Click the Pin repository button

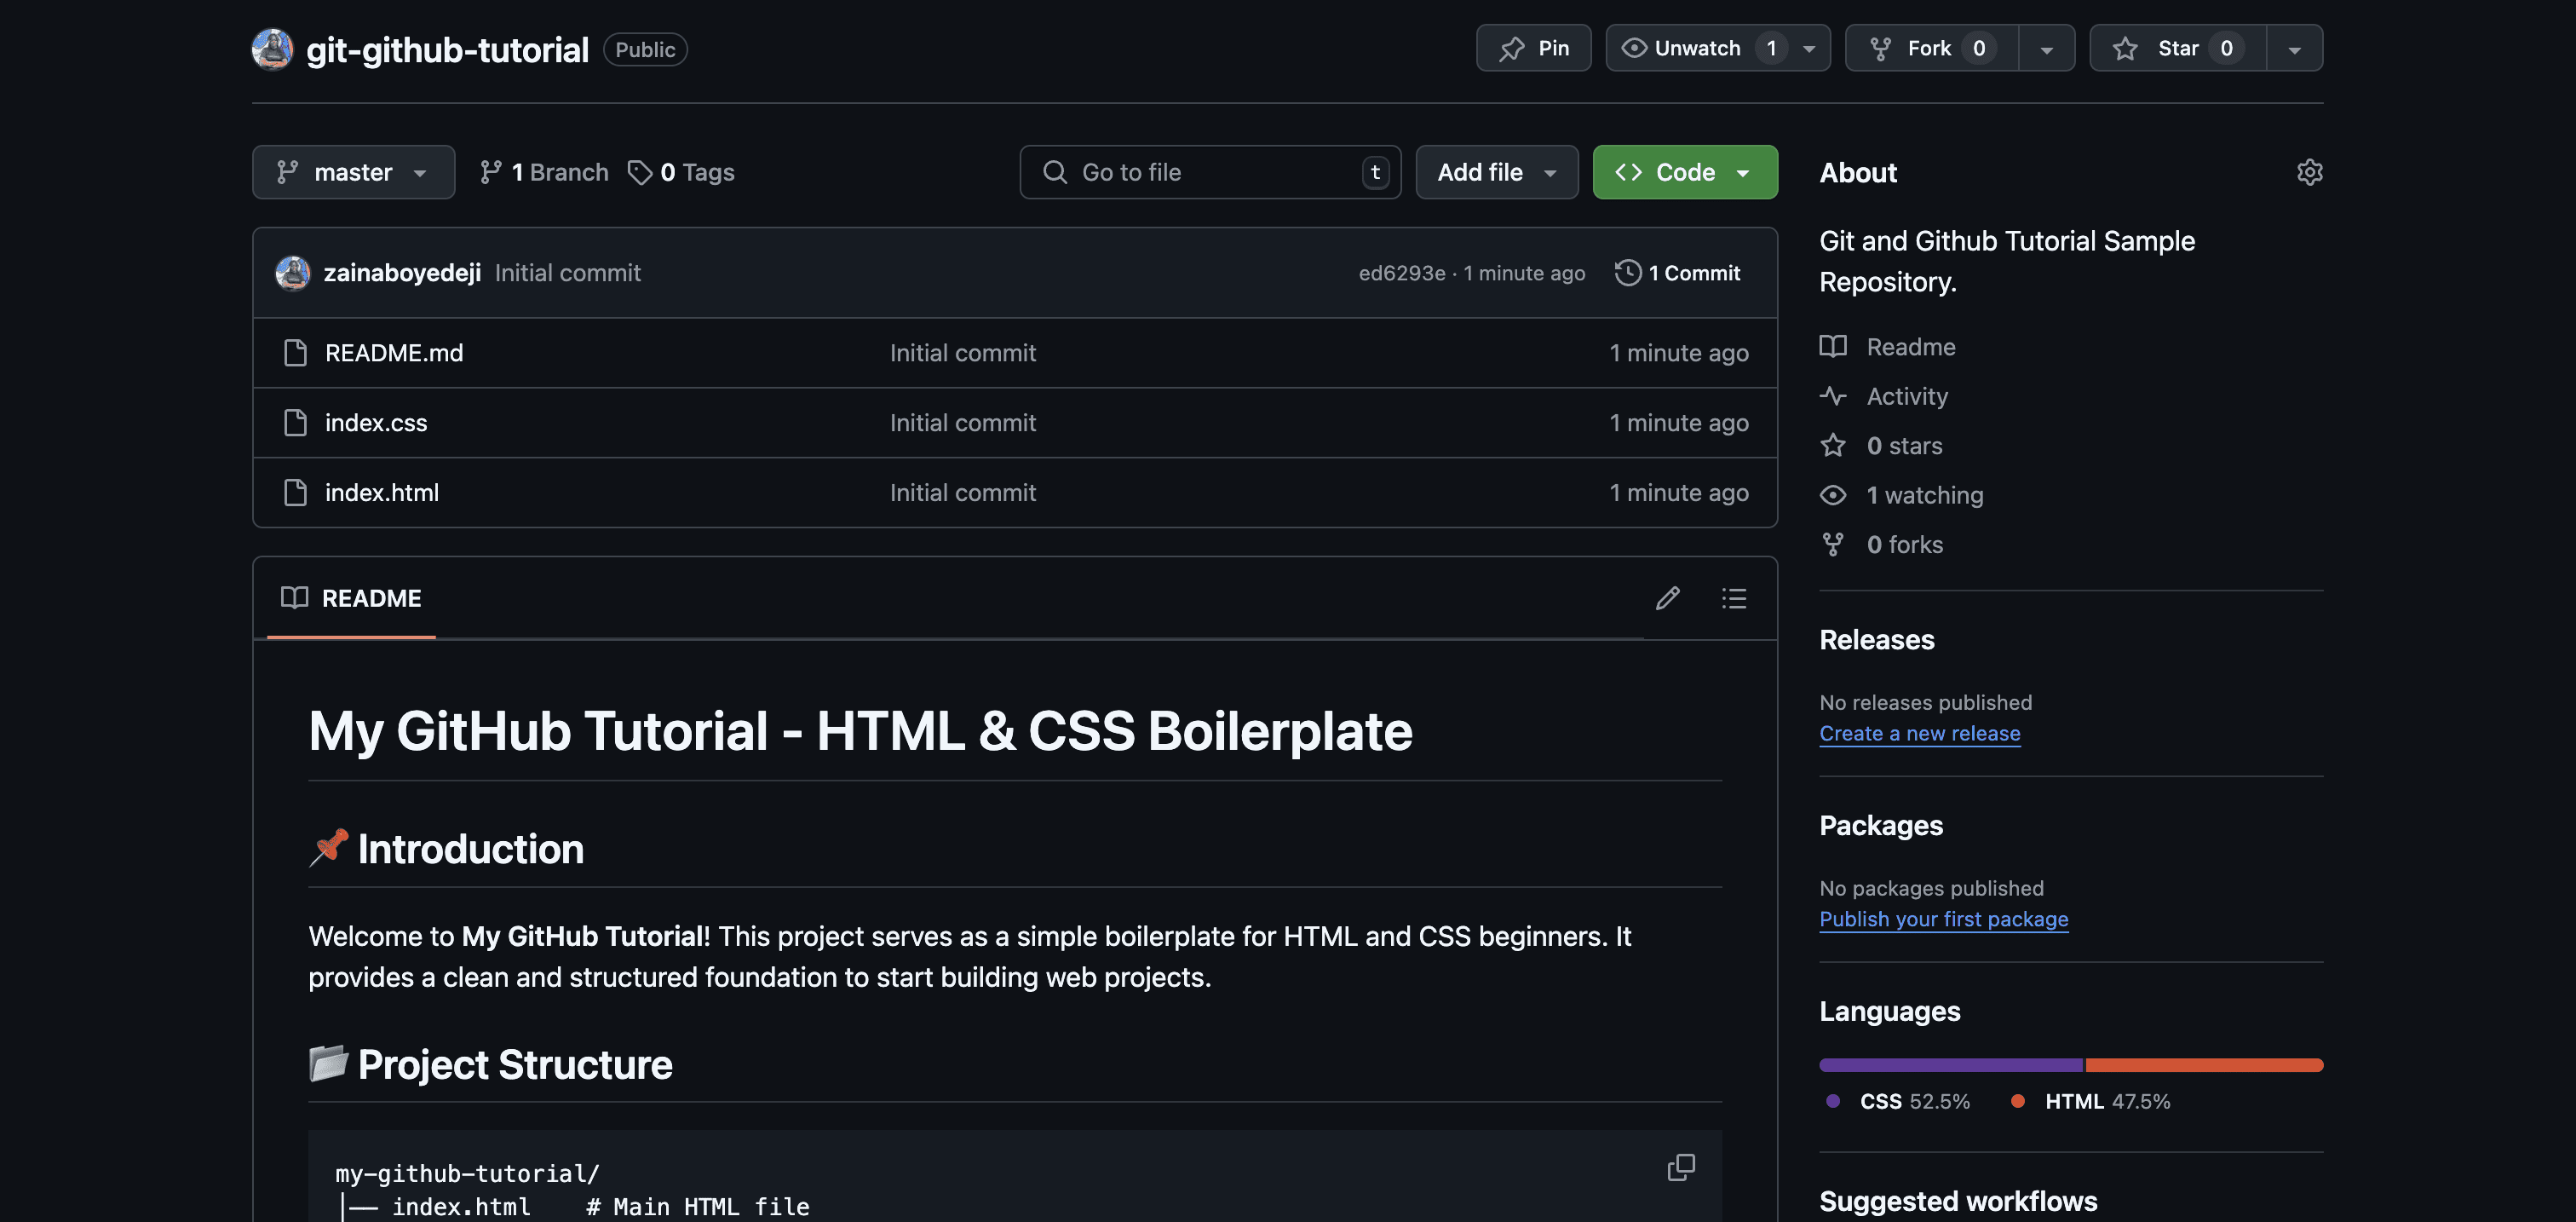(x=1533, y=48)
